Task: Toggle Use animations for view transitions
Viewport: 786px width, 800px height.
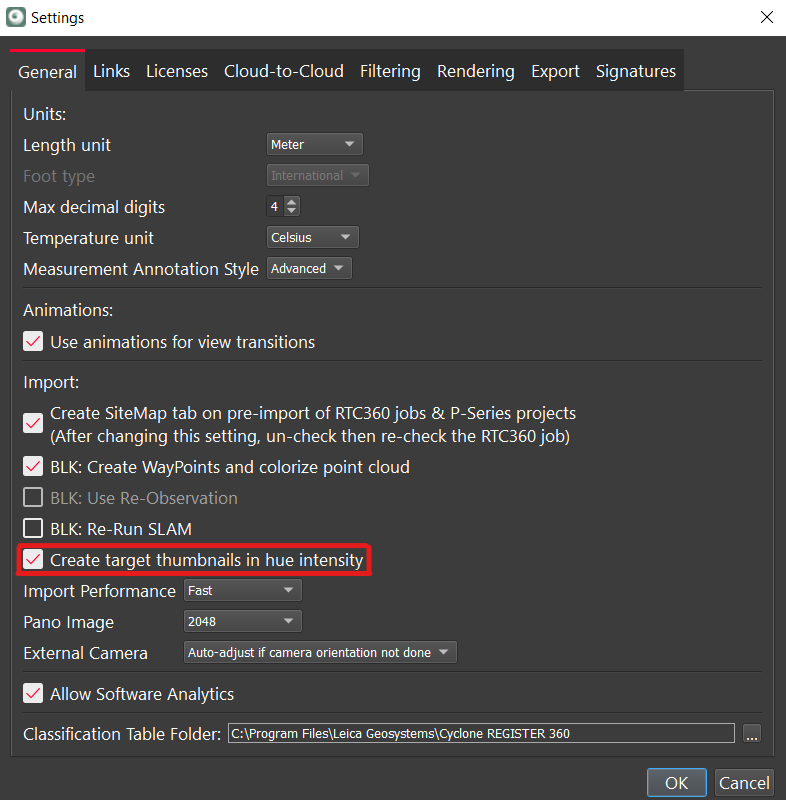Action: click(33, 342)
